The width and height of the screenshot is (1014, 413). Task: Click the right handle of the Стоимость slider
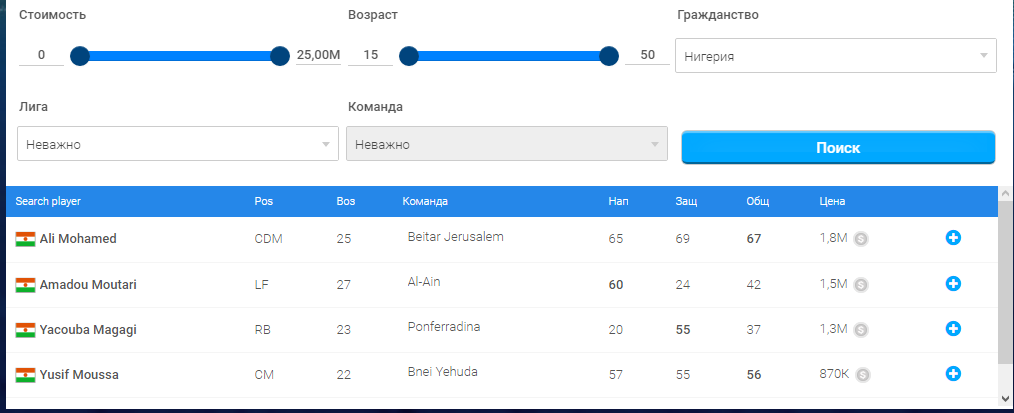[x=279, y=56]
